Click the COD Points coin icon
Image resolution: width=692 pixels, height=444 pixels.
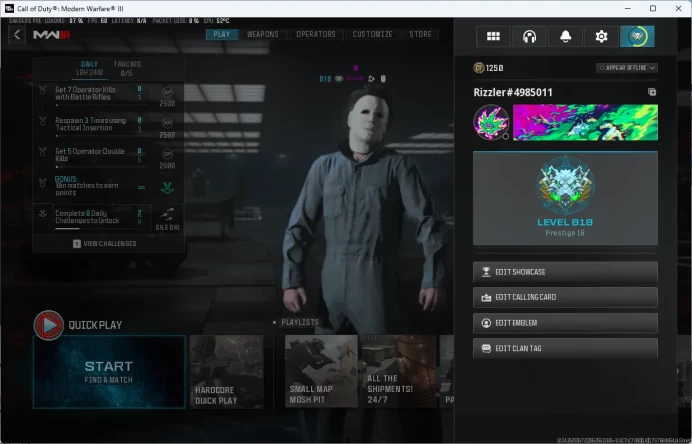click(478, 68)
